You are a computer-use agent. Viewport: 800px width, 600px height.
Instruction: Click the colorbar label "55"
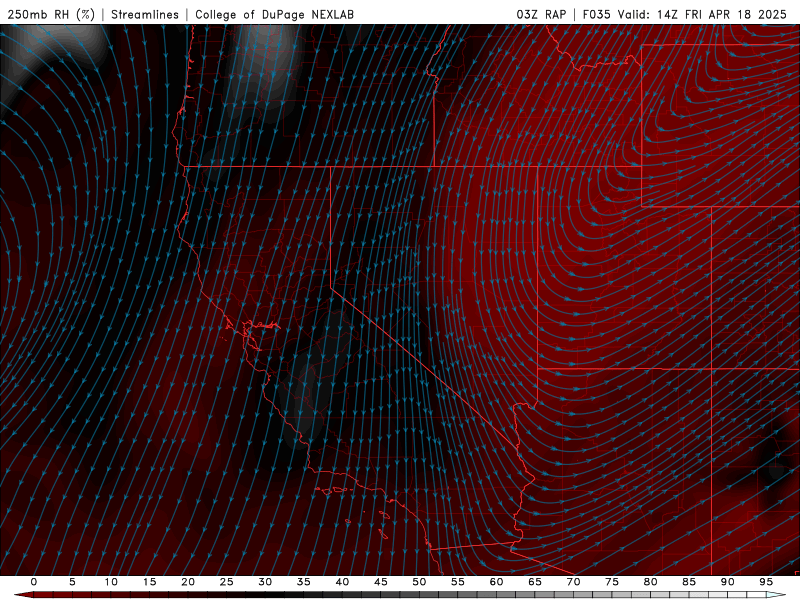coord(458,582)
